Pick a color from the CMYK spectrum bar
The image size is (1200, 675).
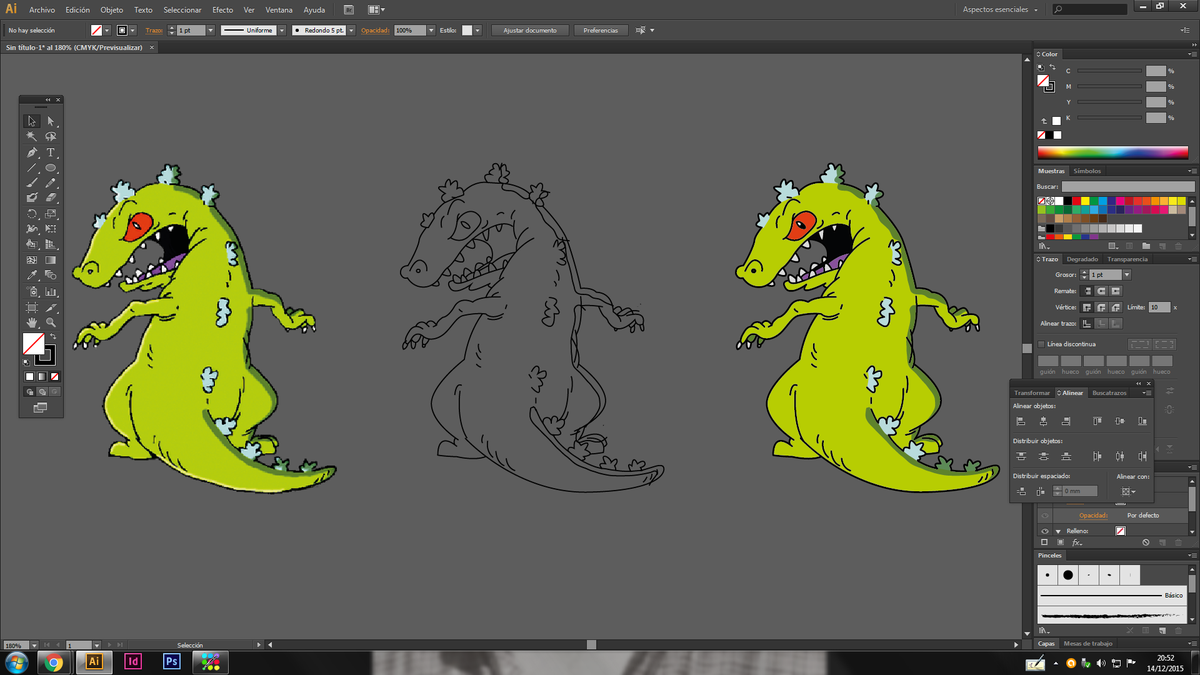1112,153
